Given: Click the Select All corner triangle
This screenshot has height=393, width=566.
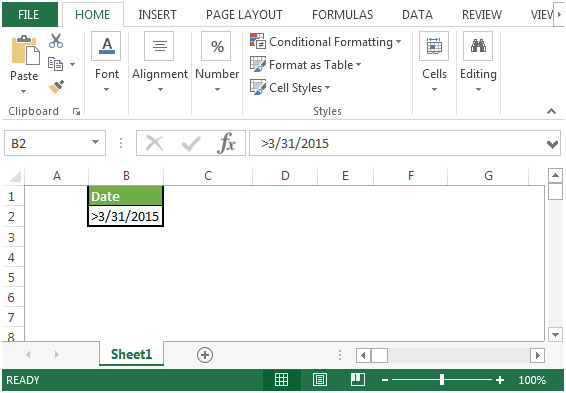Looking at the screenshot, I should pyautogui.click(x=14, y=176).
